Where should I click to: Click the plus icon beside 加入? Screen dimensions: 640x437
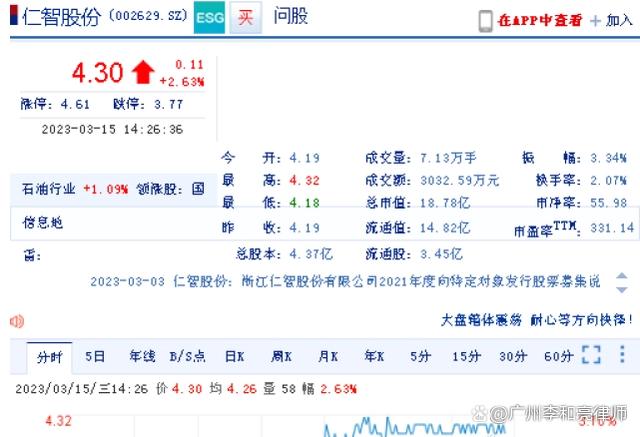596,21
